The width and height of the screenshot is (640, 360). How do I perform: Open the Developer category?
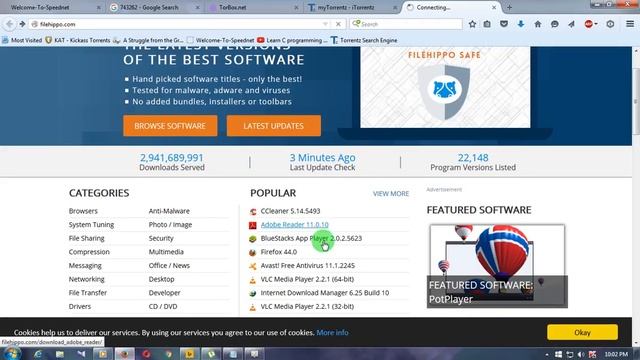pyautogui.click(x=164, y=293)
